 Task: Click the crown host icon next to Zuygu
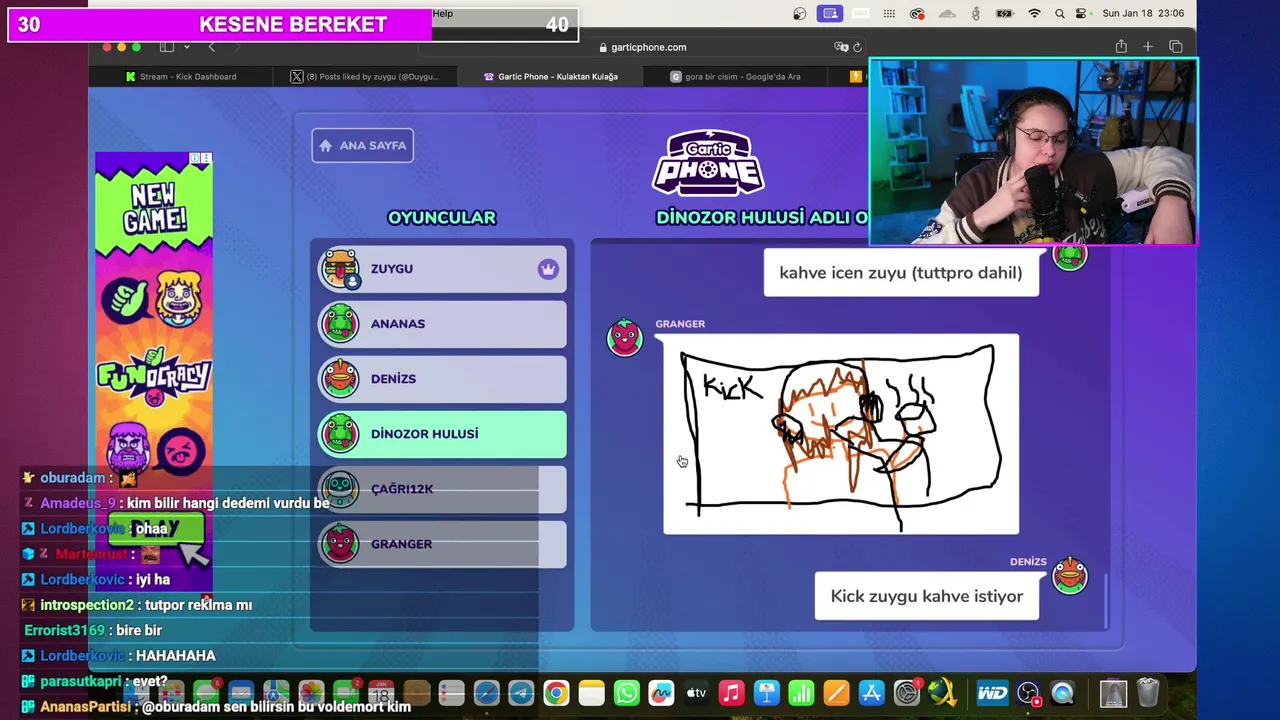pos(548,269)
